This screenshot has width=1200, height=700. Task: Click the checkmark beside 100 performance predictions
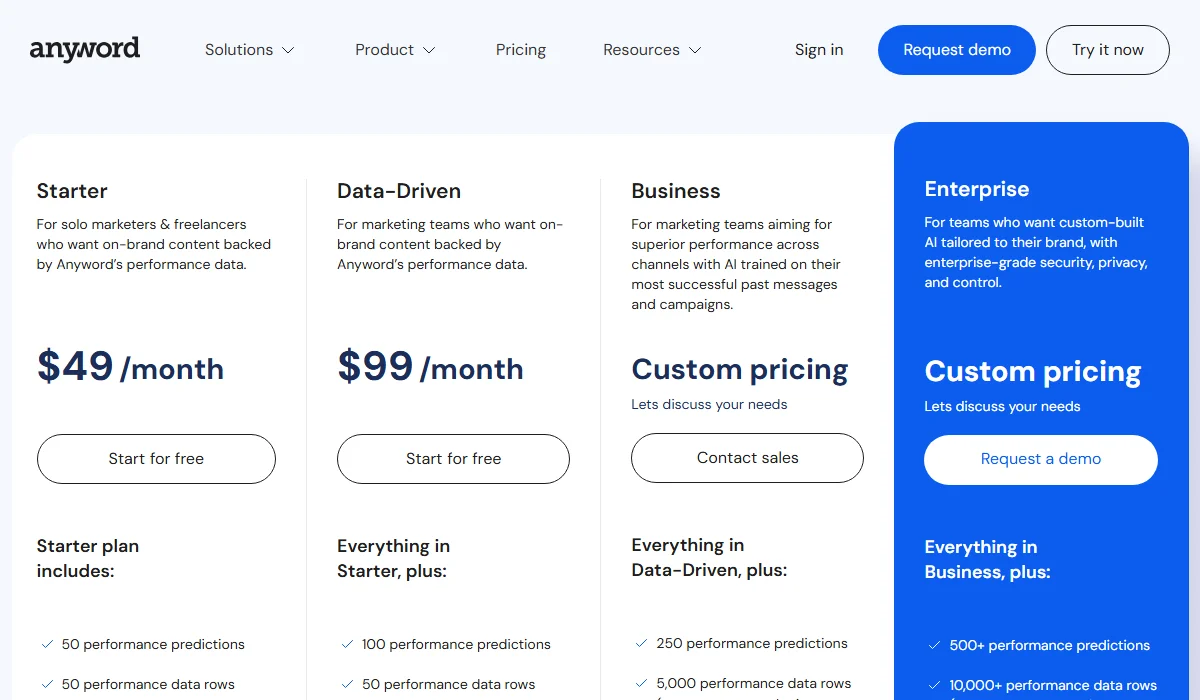click(x=346, y=644)
